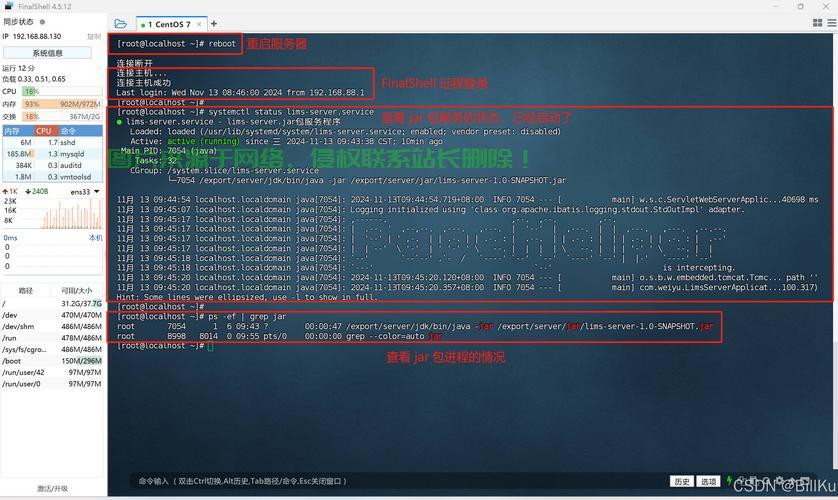The height and width of the screenshot is (500, 838).
Task: Select the mysqld process row
Action: pyautogui.click(x=52, y=154)
